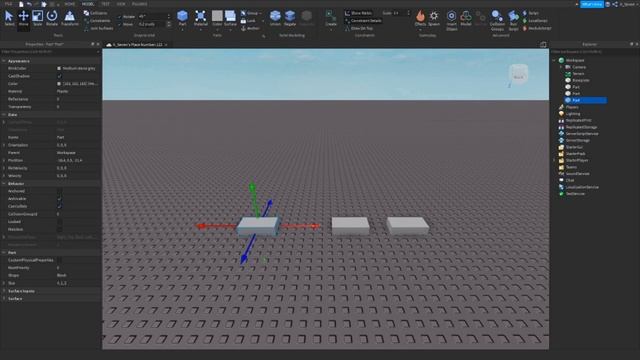Click the BrickColor swatch in Properties
Viewport: 640px width, 360px height.
(x=59, y=69)
